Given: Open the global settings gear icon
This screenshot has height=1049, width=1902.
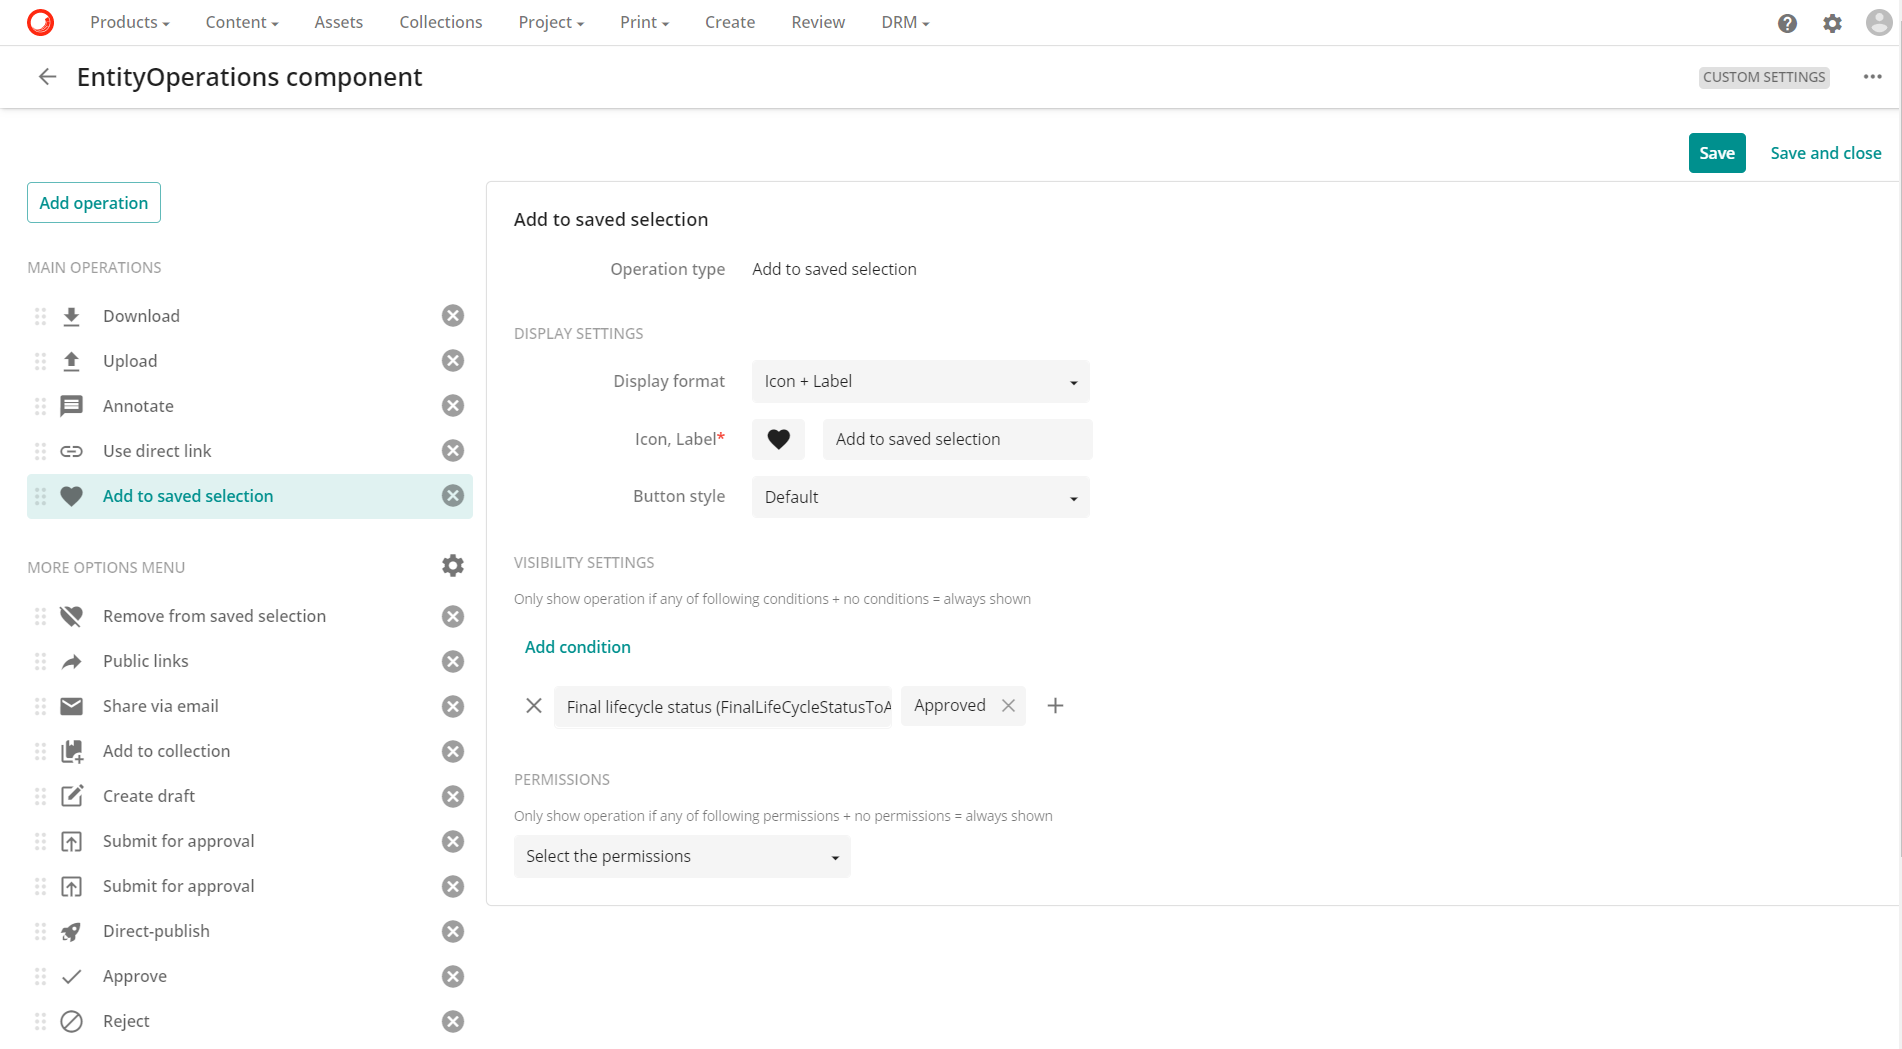Looking at the screenshot, I should pos(1832,23).
